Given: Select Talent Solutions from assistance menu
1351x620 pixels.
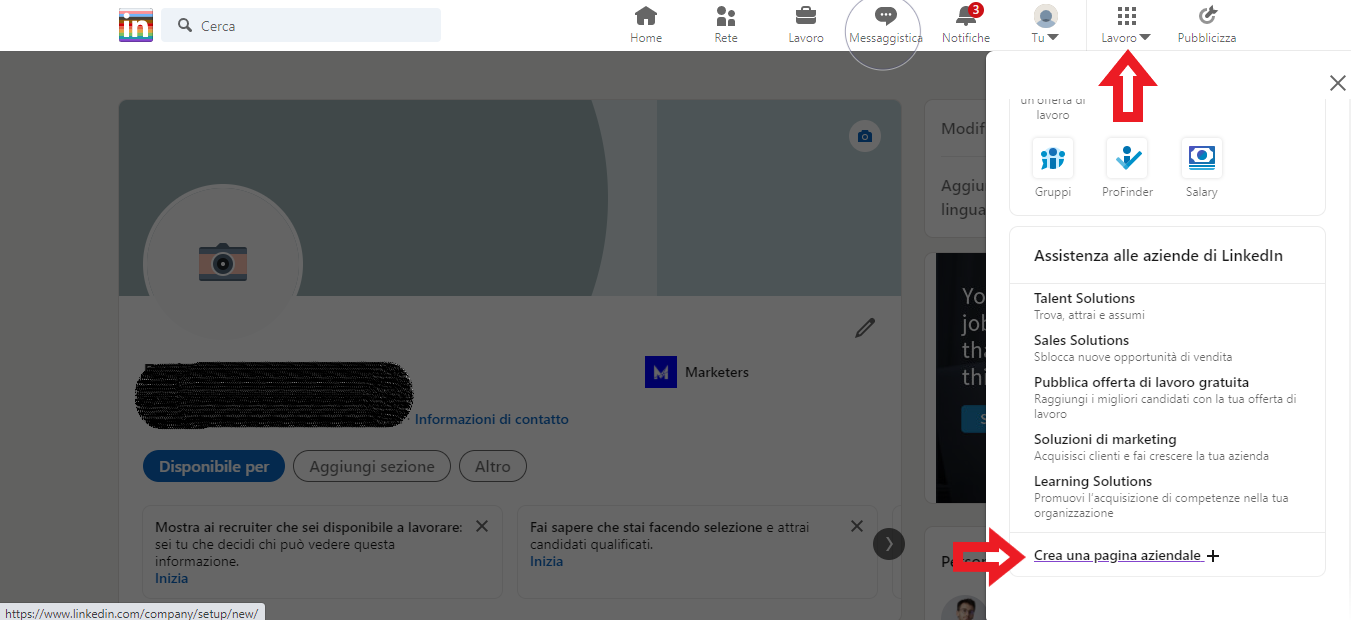Looking at the screenshot, I should [1084, 297].
